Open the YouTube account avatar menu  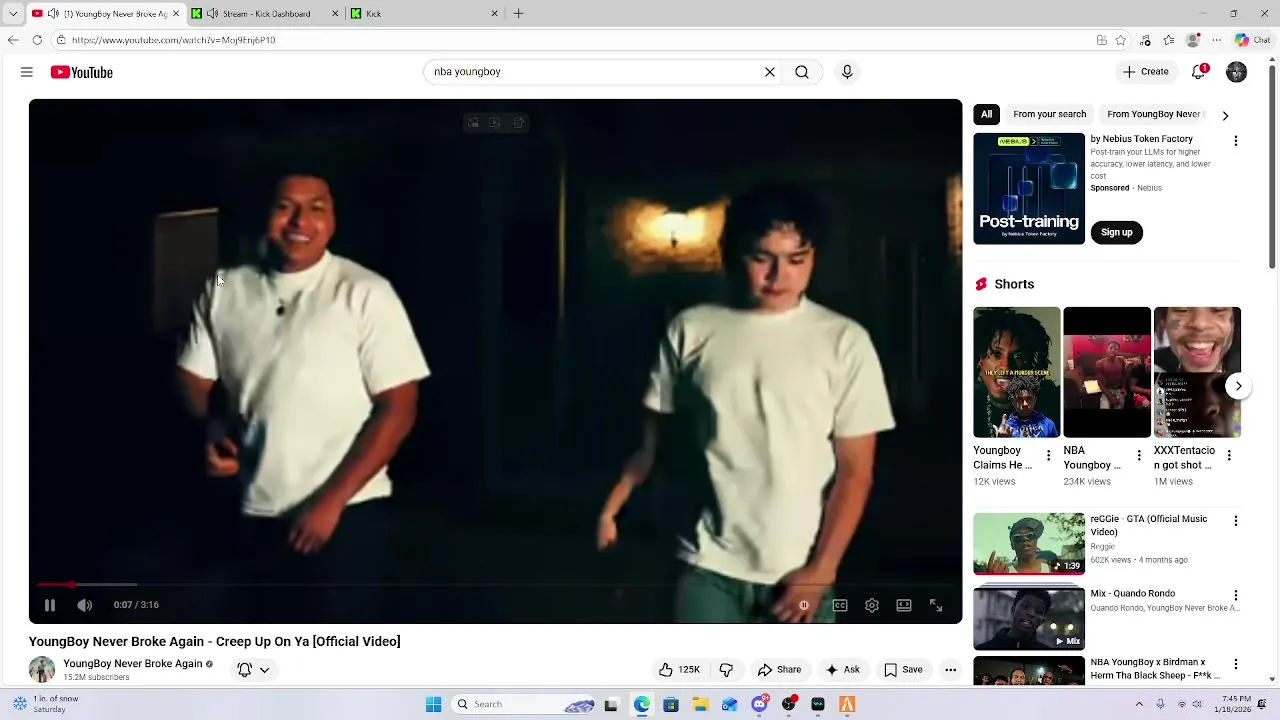1236,72
